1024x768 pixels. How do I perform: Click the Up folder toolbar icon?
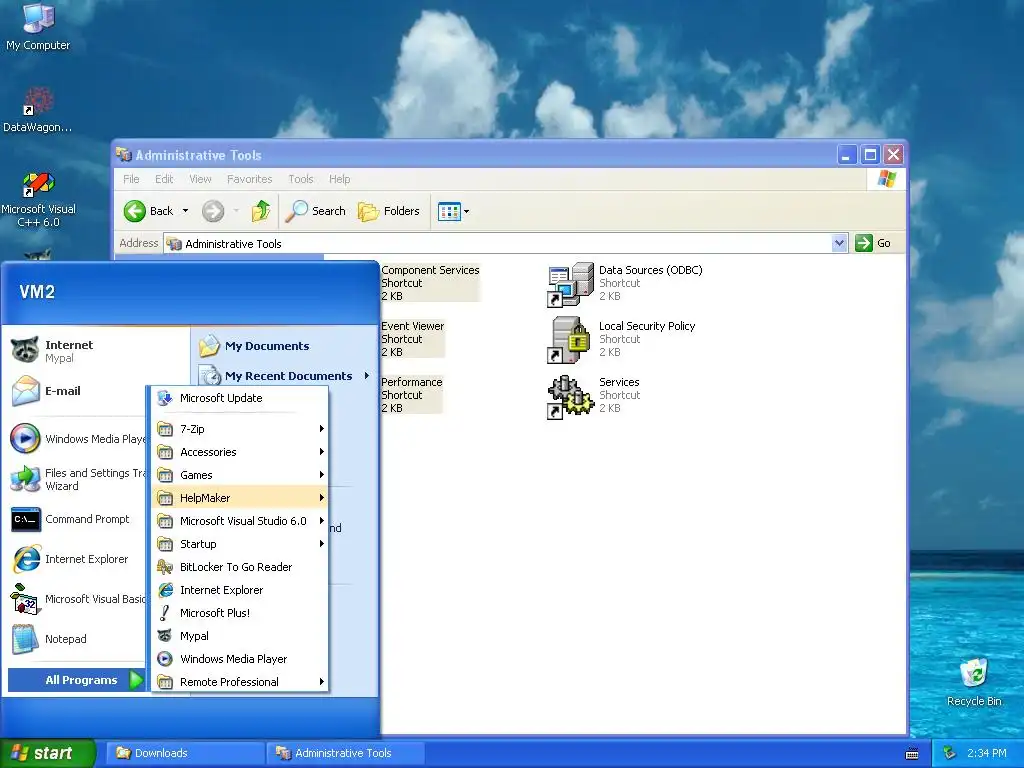pyautogui.click(x=261, y=211)
